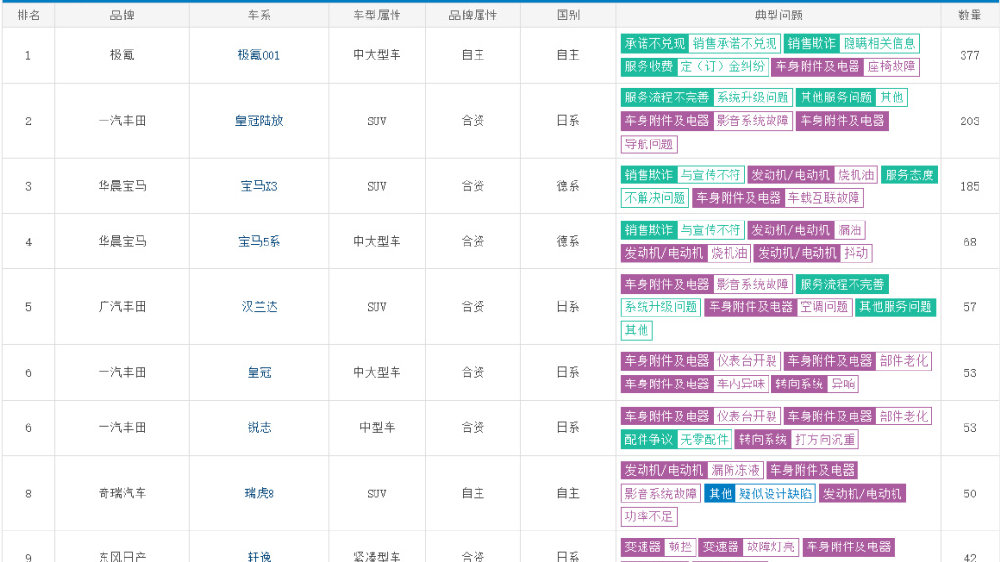Screen dimensions: 1000x562
Task: Select the 配件争议 tag in 锐志 row
Action: click(649, 440)
